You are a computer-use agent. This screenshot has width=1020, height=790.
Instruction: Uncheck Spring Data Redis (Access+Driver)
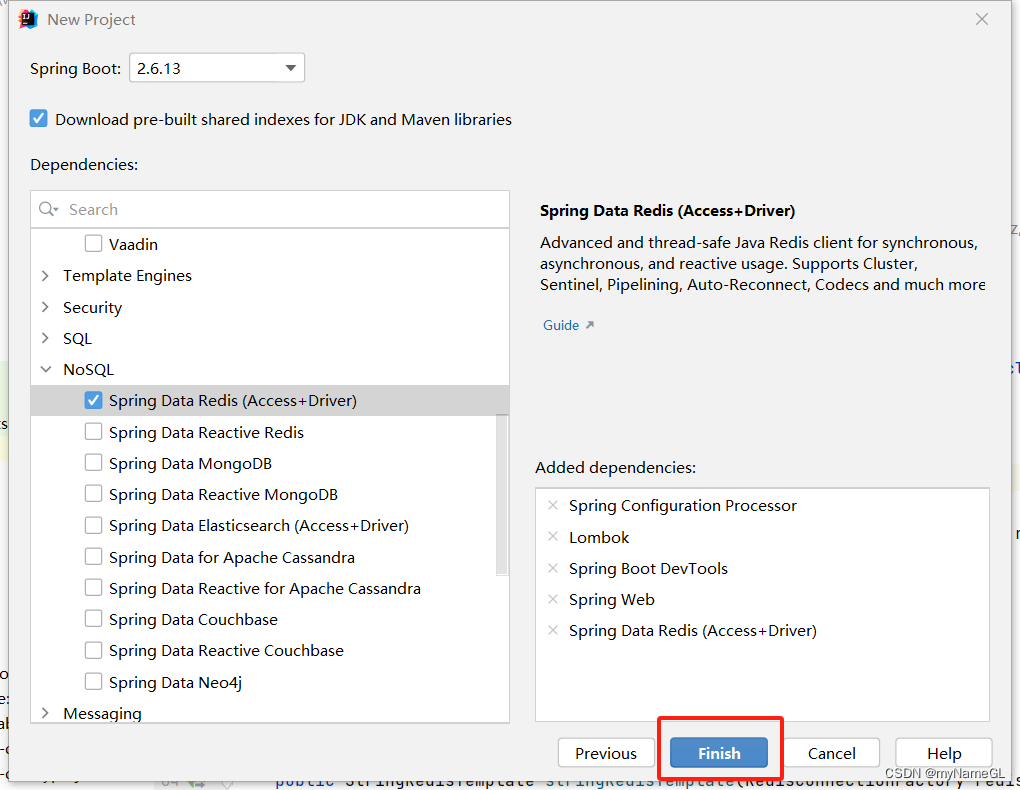point(93,400)
